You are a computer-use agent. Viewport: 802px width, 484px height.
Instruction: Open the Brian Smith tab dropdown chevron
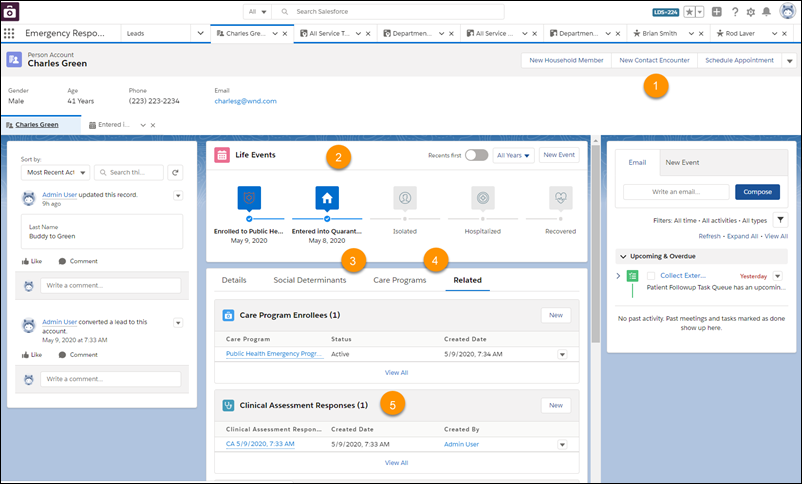pos(691,34)
